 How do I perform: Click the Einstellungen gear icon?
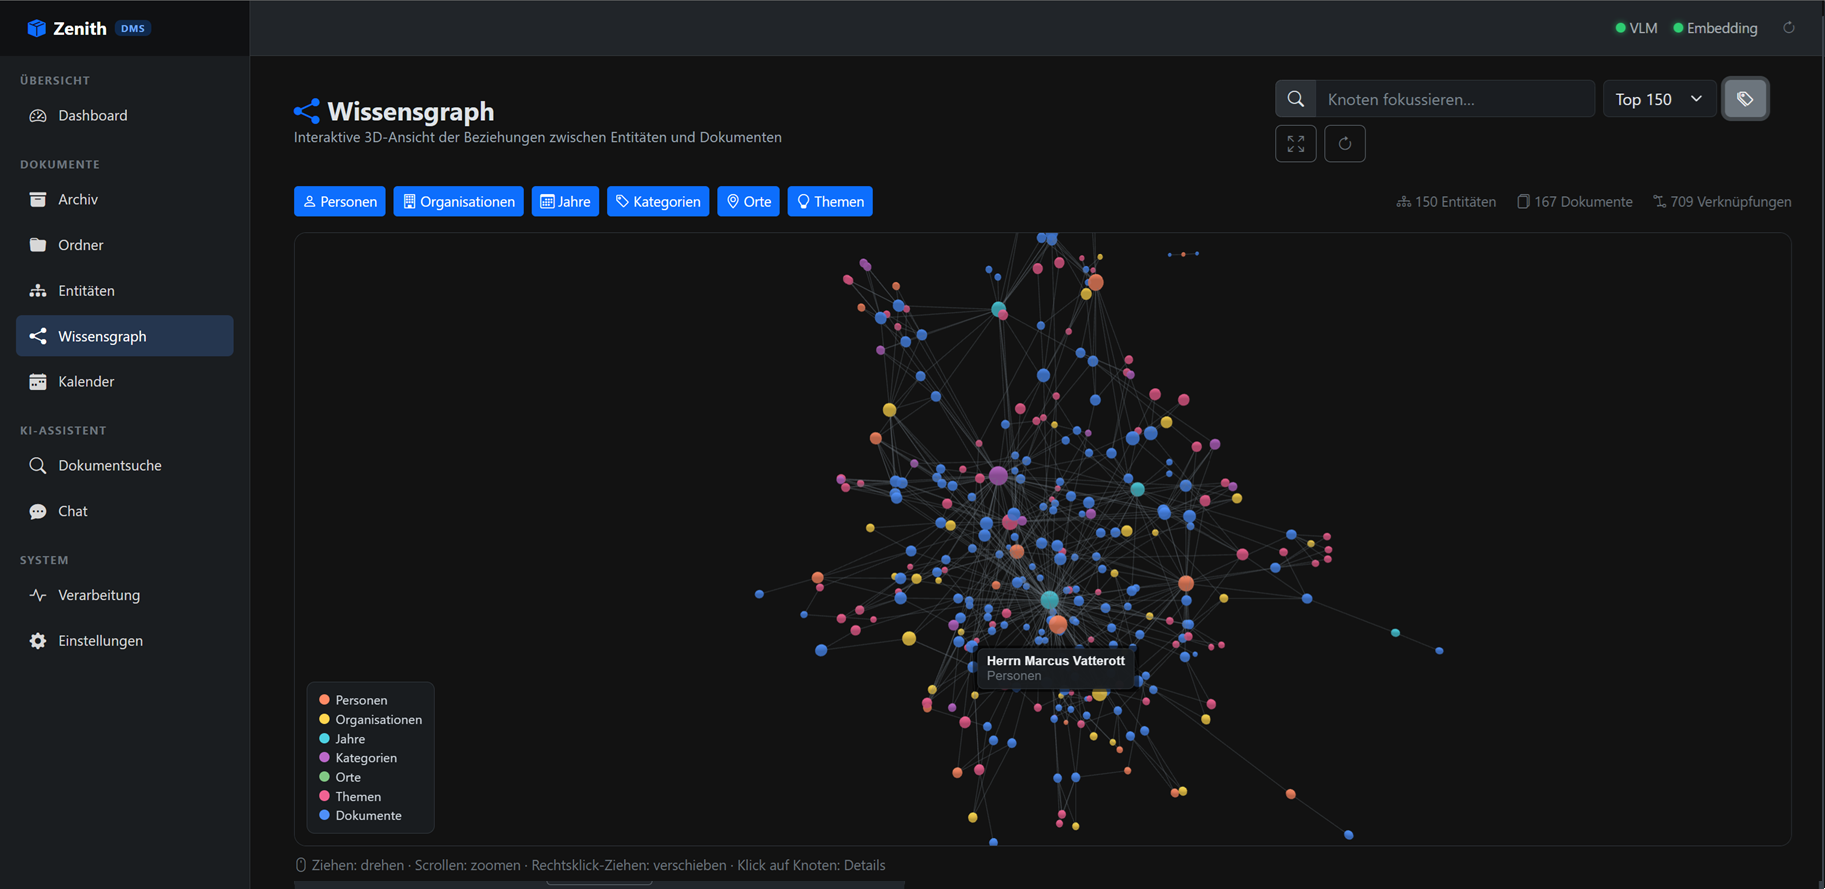click(x=38, y=641)
